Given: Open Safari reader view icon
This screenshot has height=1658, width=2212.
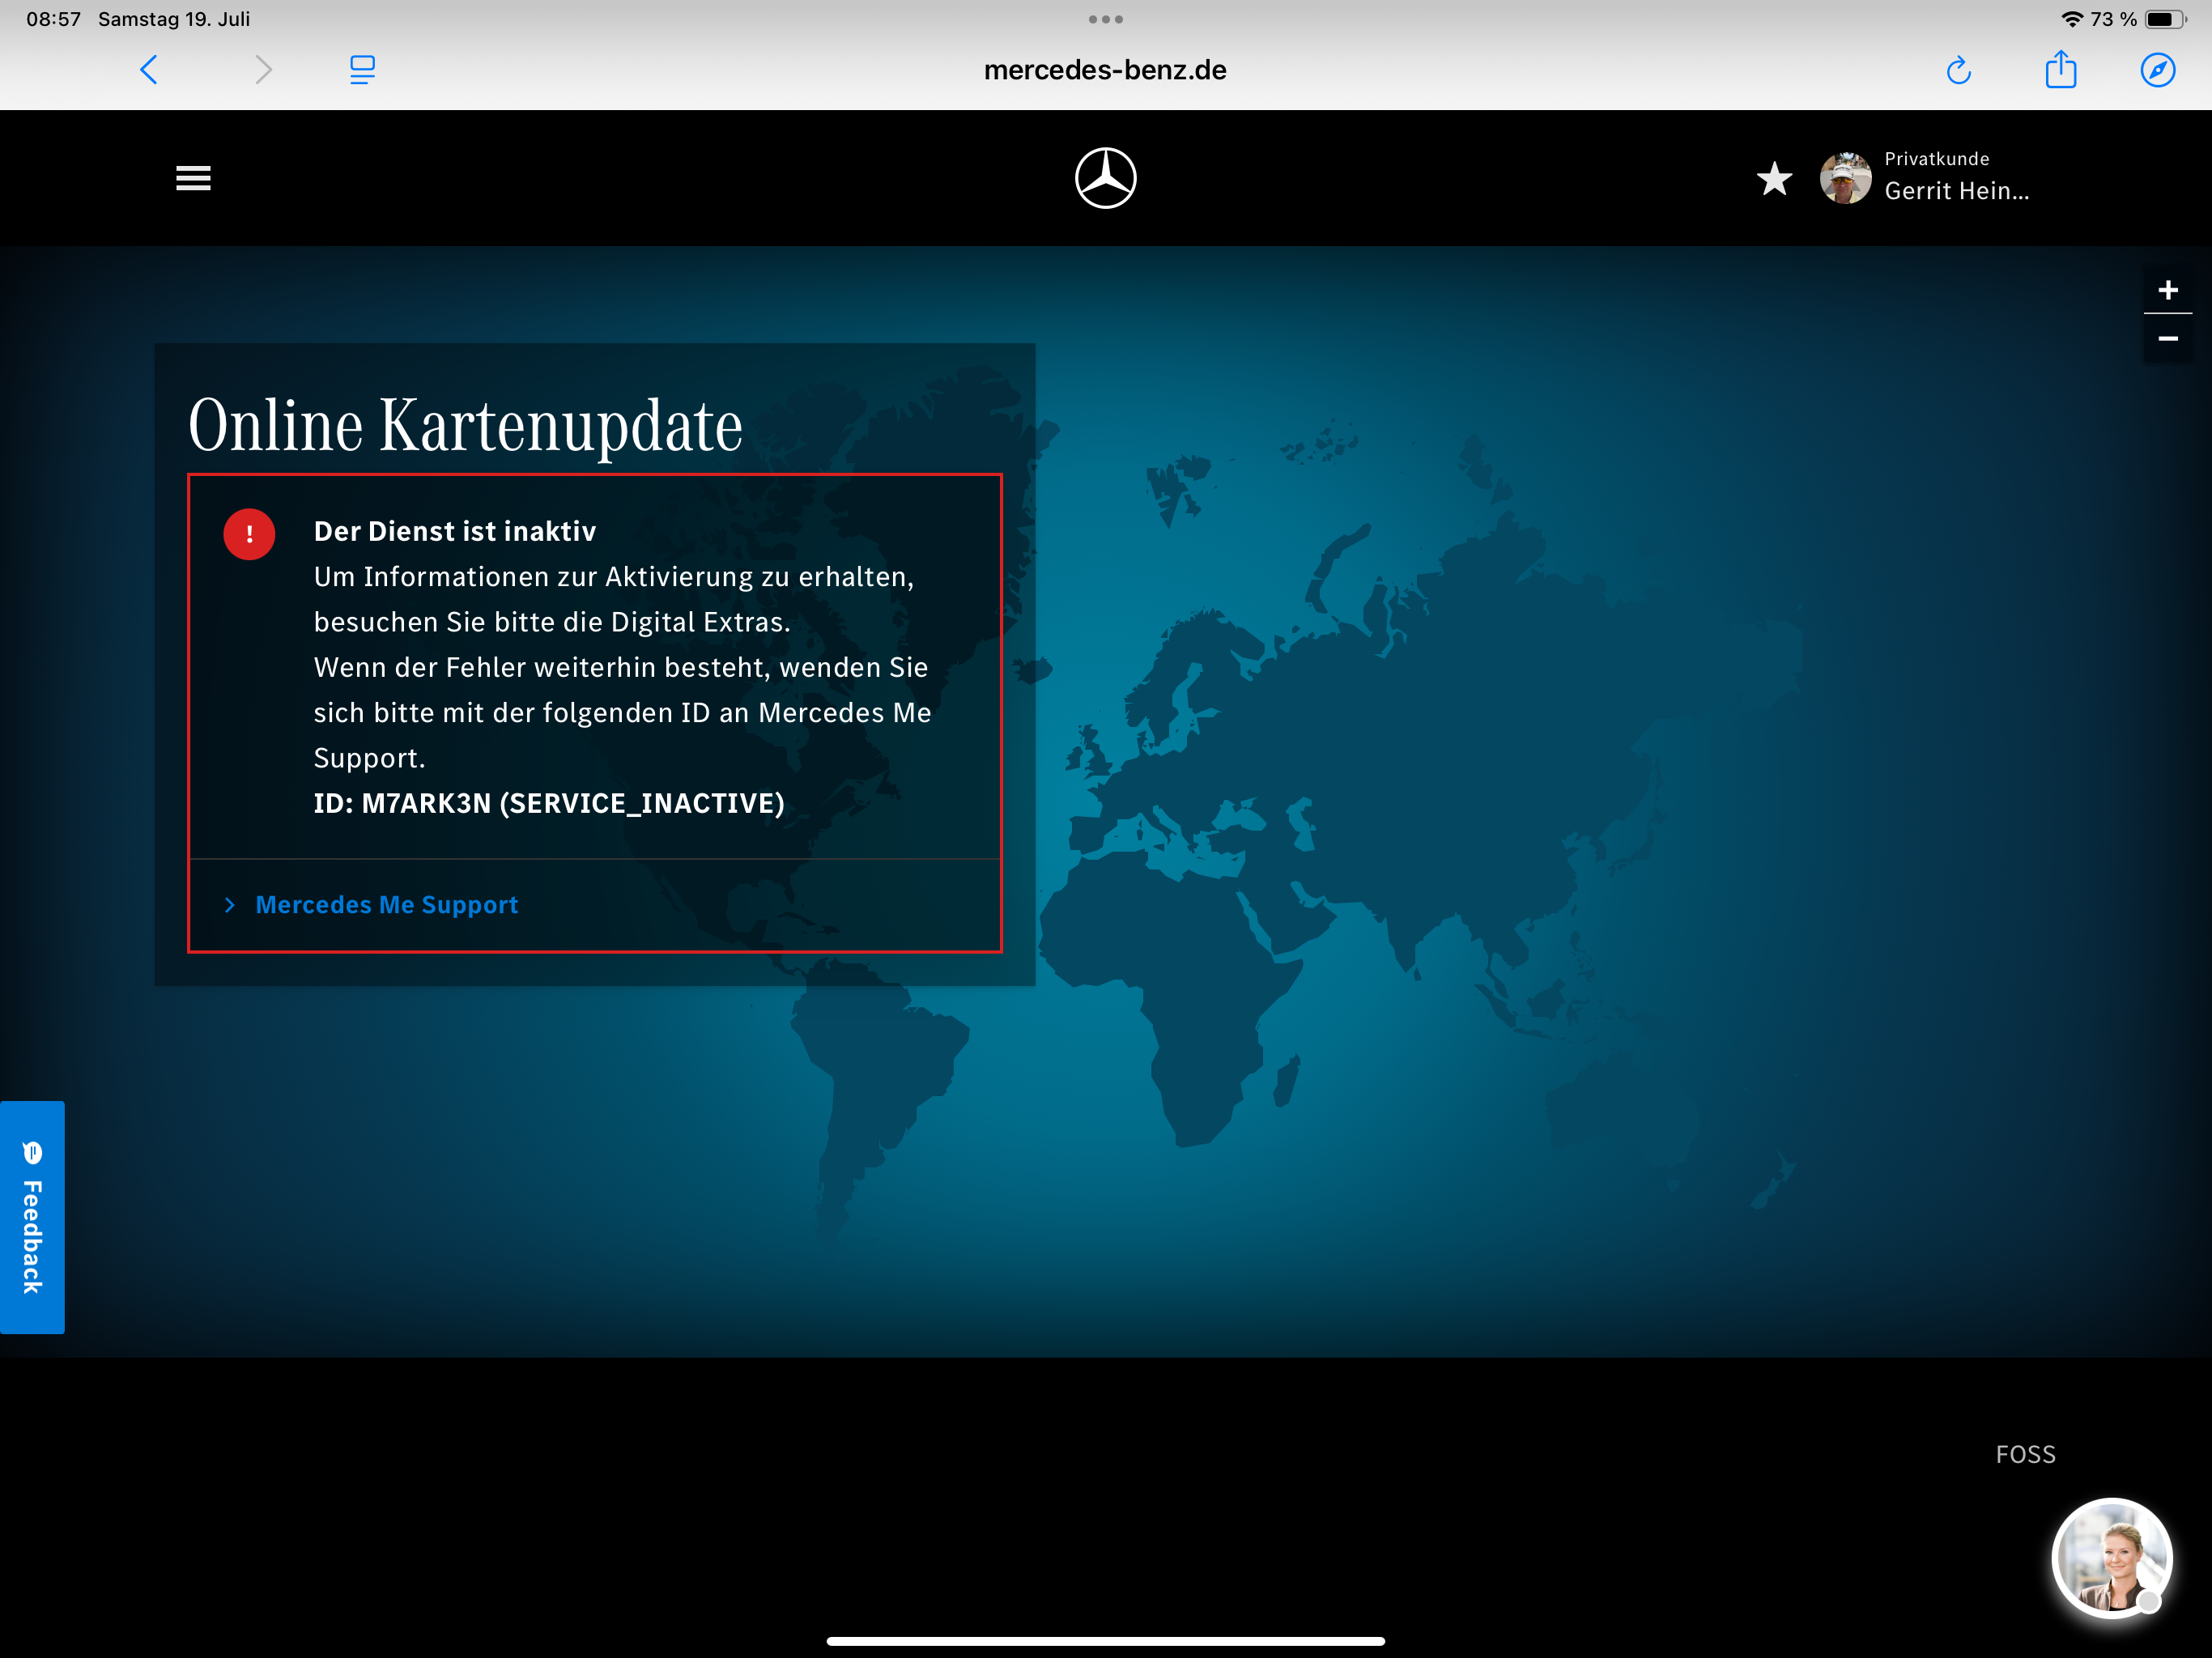Looking at the screenshot, I should (x=362, y=70).
